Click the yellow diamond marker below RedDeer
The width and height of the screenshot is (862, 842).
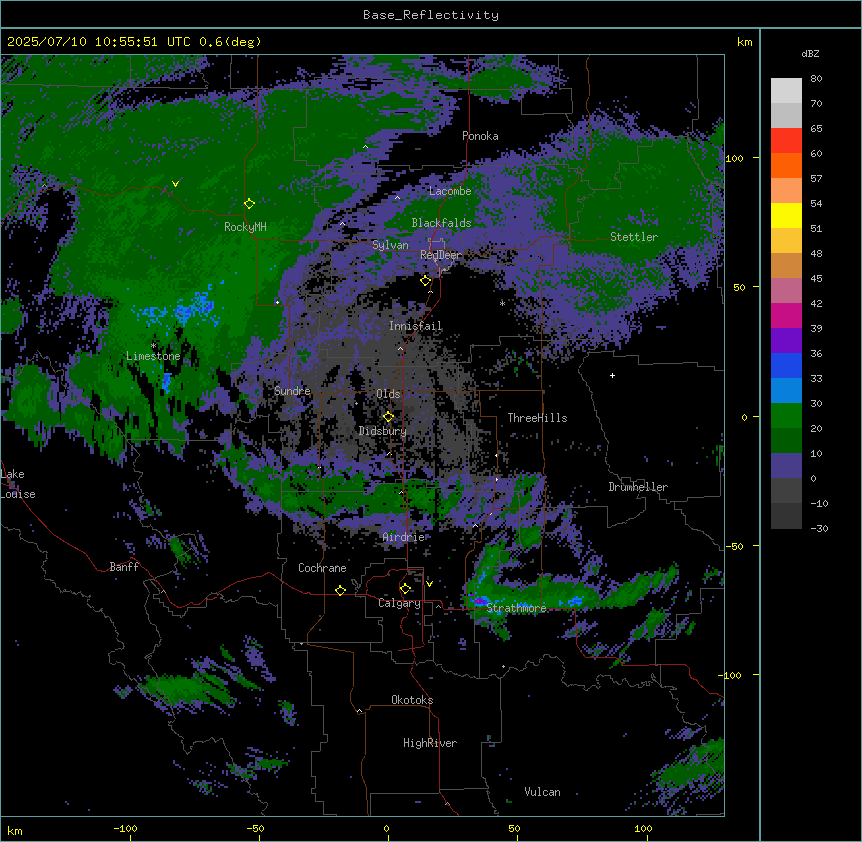pyautogui.click(x=425, y=281)
